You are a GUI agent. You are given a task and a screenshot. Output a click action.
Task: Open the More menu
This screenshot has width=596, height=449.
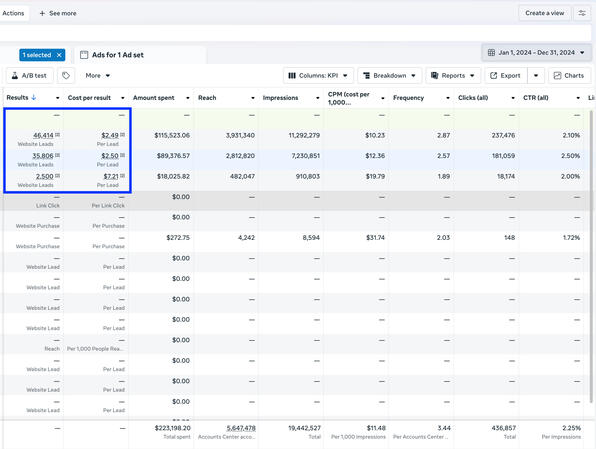pyautogui.click(x=97, y=76)
